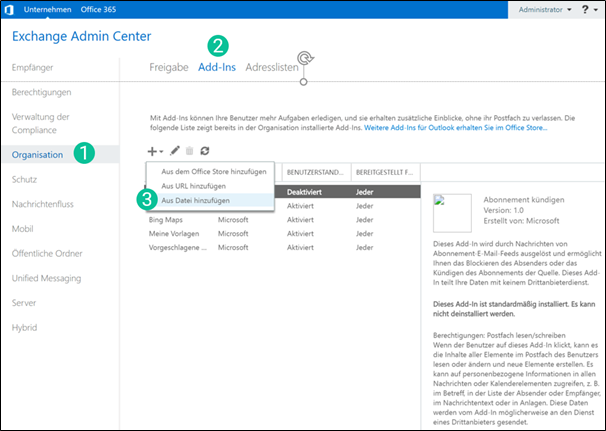Choose 'Aus dem Office Store hinzufügen'
Screen dimensions: 606x431
click(213, 171)
